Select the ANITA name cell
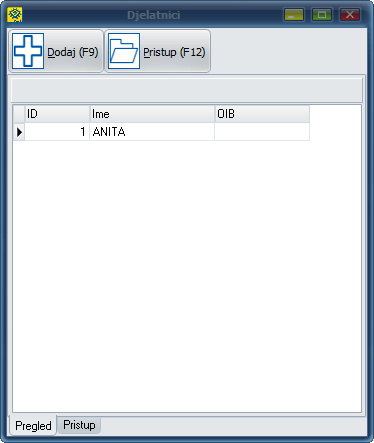Viewport: 374px width, 443px height. point(152,132)
